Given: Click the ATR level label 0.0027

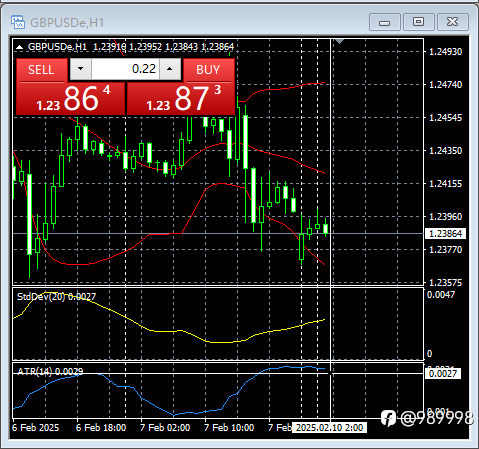Looking at the screenshot, I should coord(443,374).
